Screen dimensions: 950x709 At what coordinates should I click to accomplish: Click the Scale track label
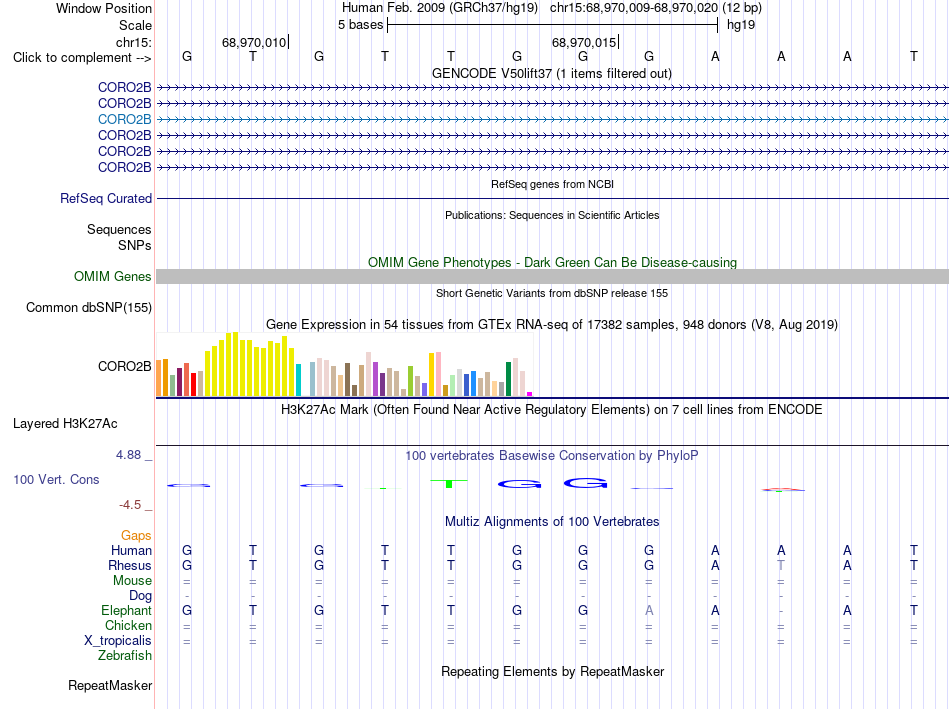pos(135,25)
